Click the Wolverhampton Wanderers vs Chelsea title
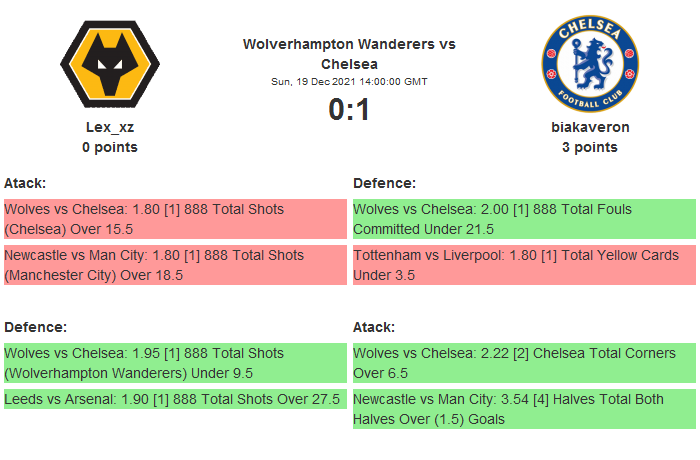 [349, 54]
